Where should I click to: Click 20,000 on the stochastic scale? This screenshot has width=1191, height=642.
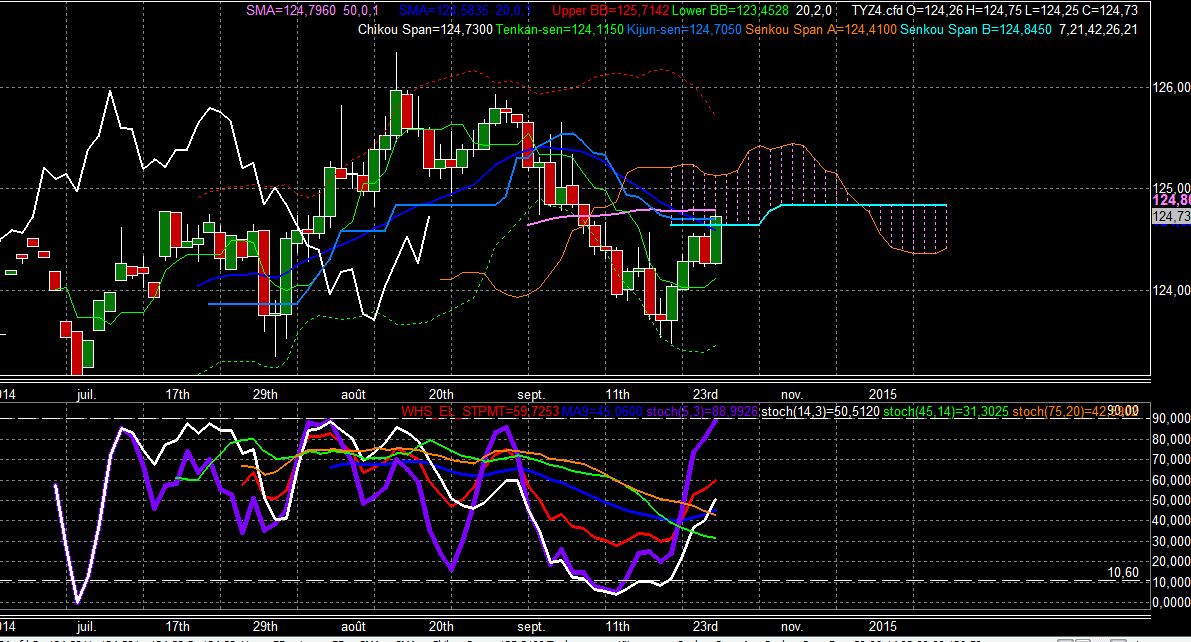pyautogui.click(x=1170, y=561)
